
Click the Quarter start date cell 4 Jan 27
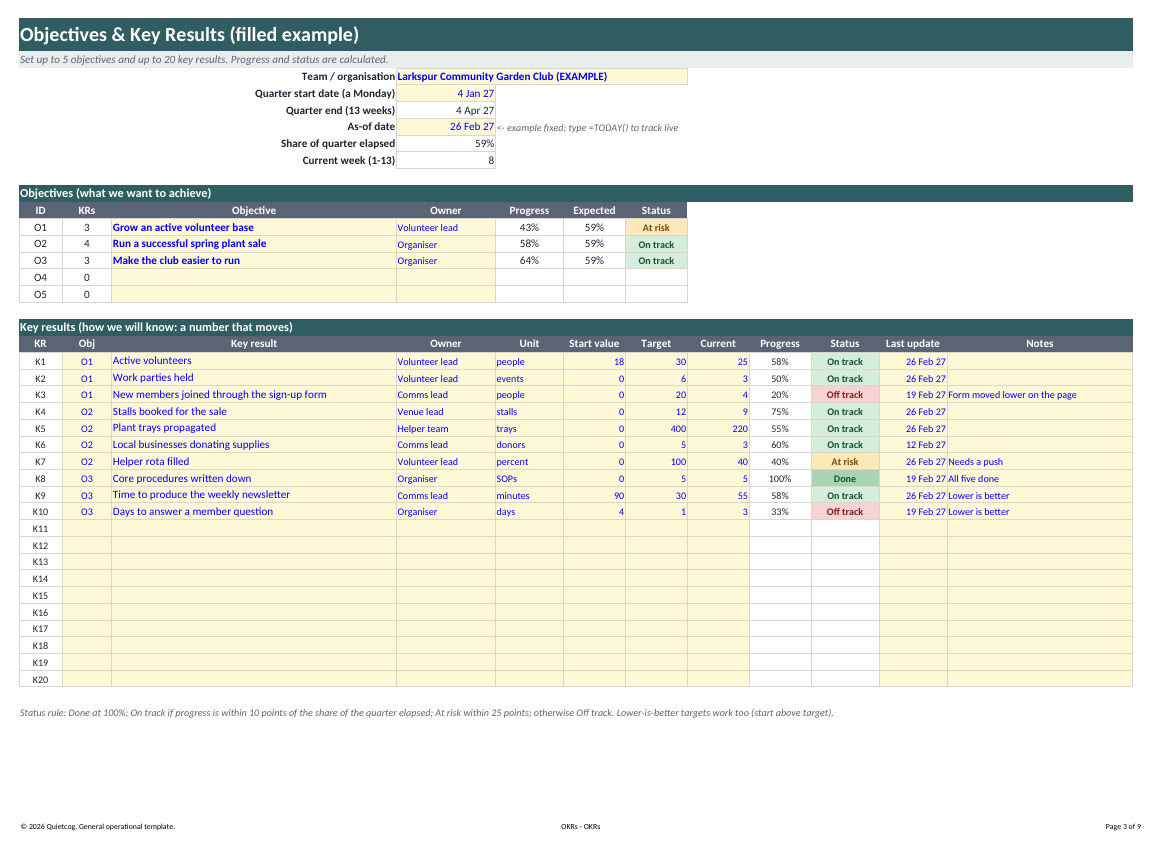(x=446, y=93)
